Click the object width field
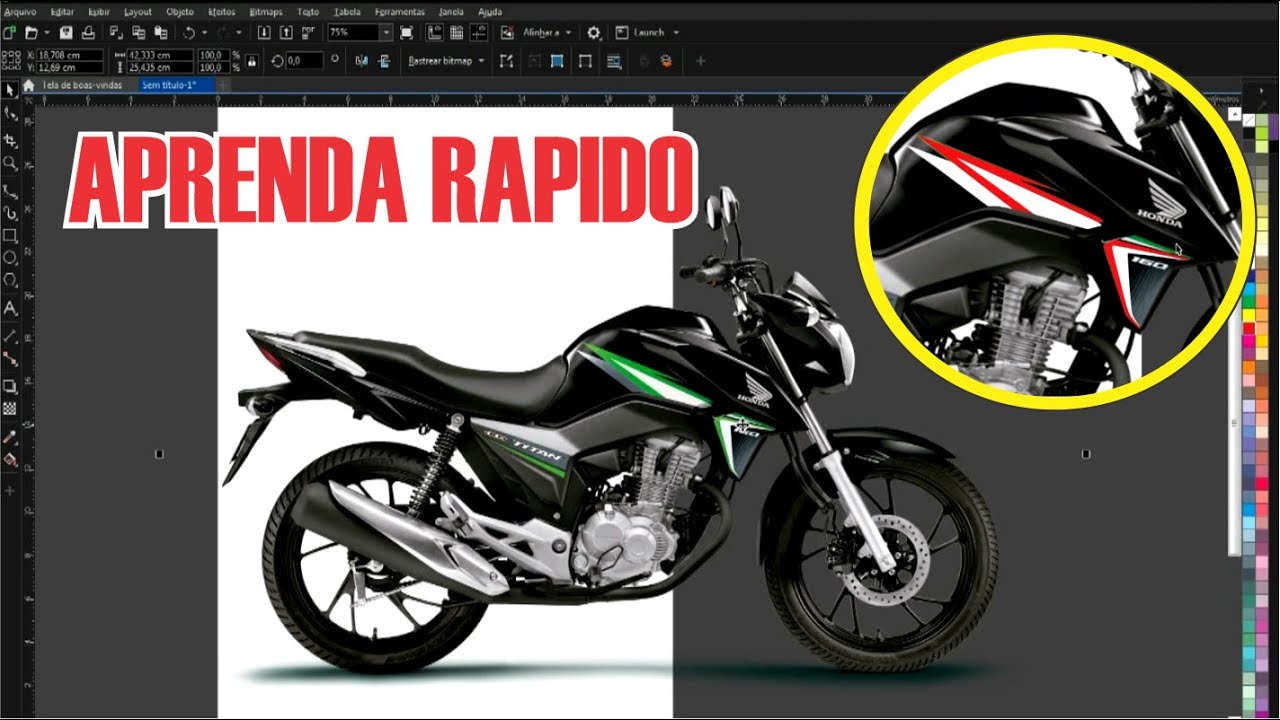 coord(160,55)
